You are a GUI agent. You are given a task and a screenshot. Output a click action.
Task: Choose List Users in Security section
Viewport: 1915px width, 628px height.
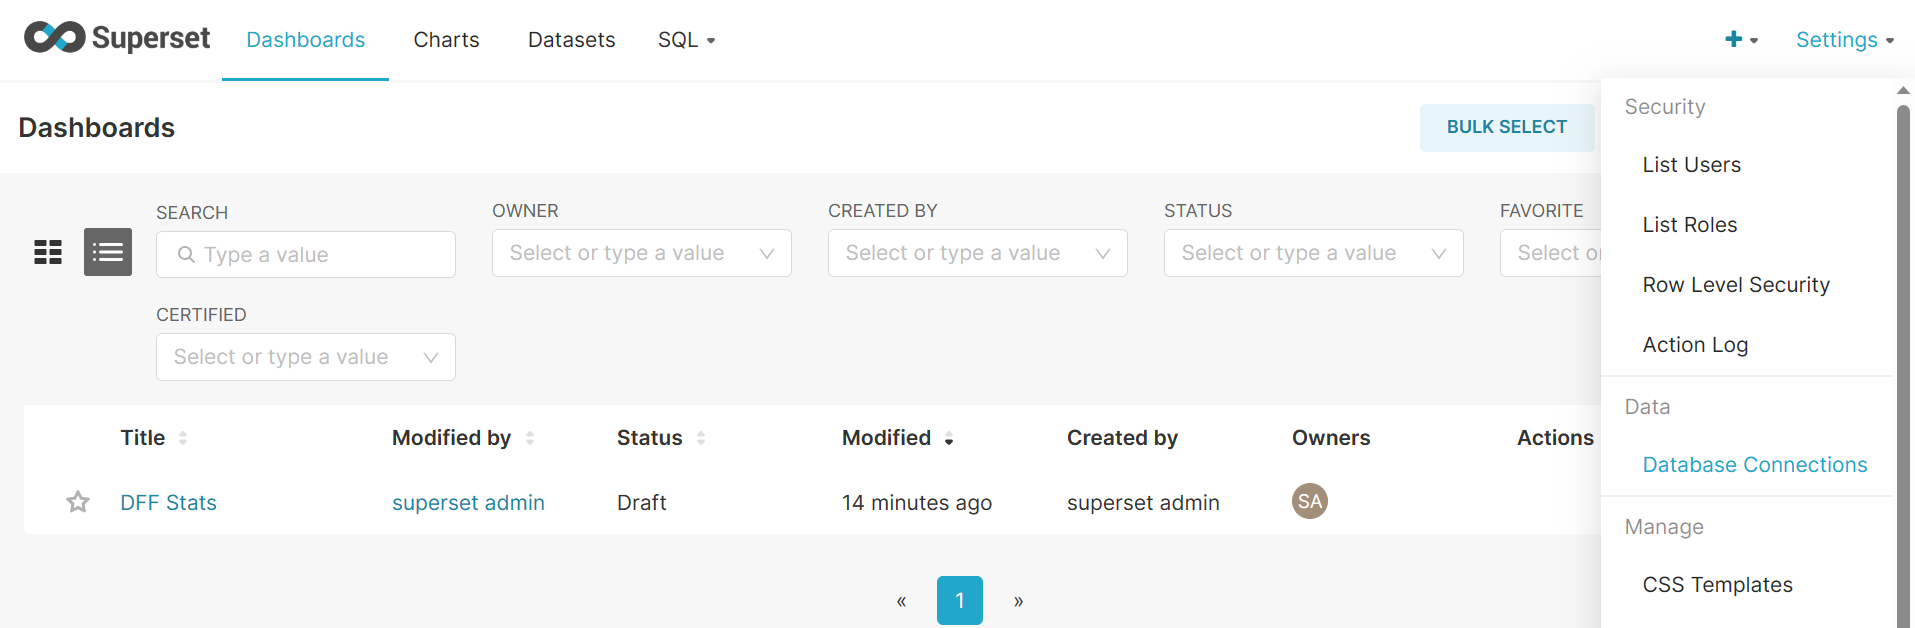pos(1691,165)
